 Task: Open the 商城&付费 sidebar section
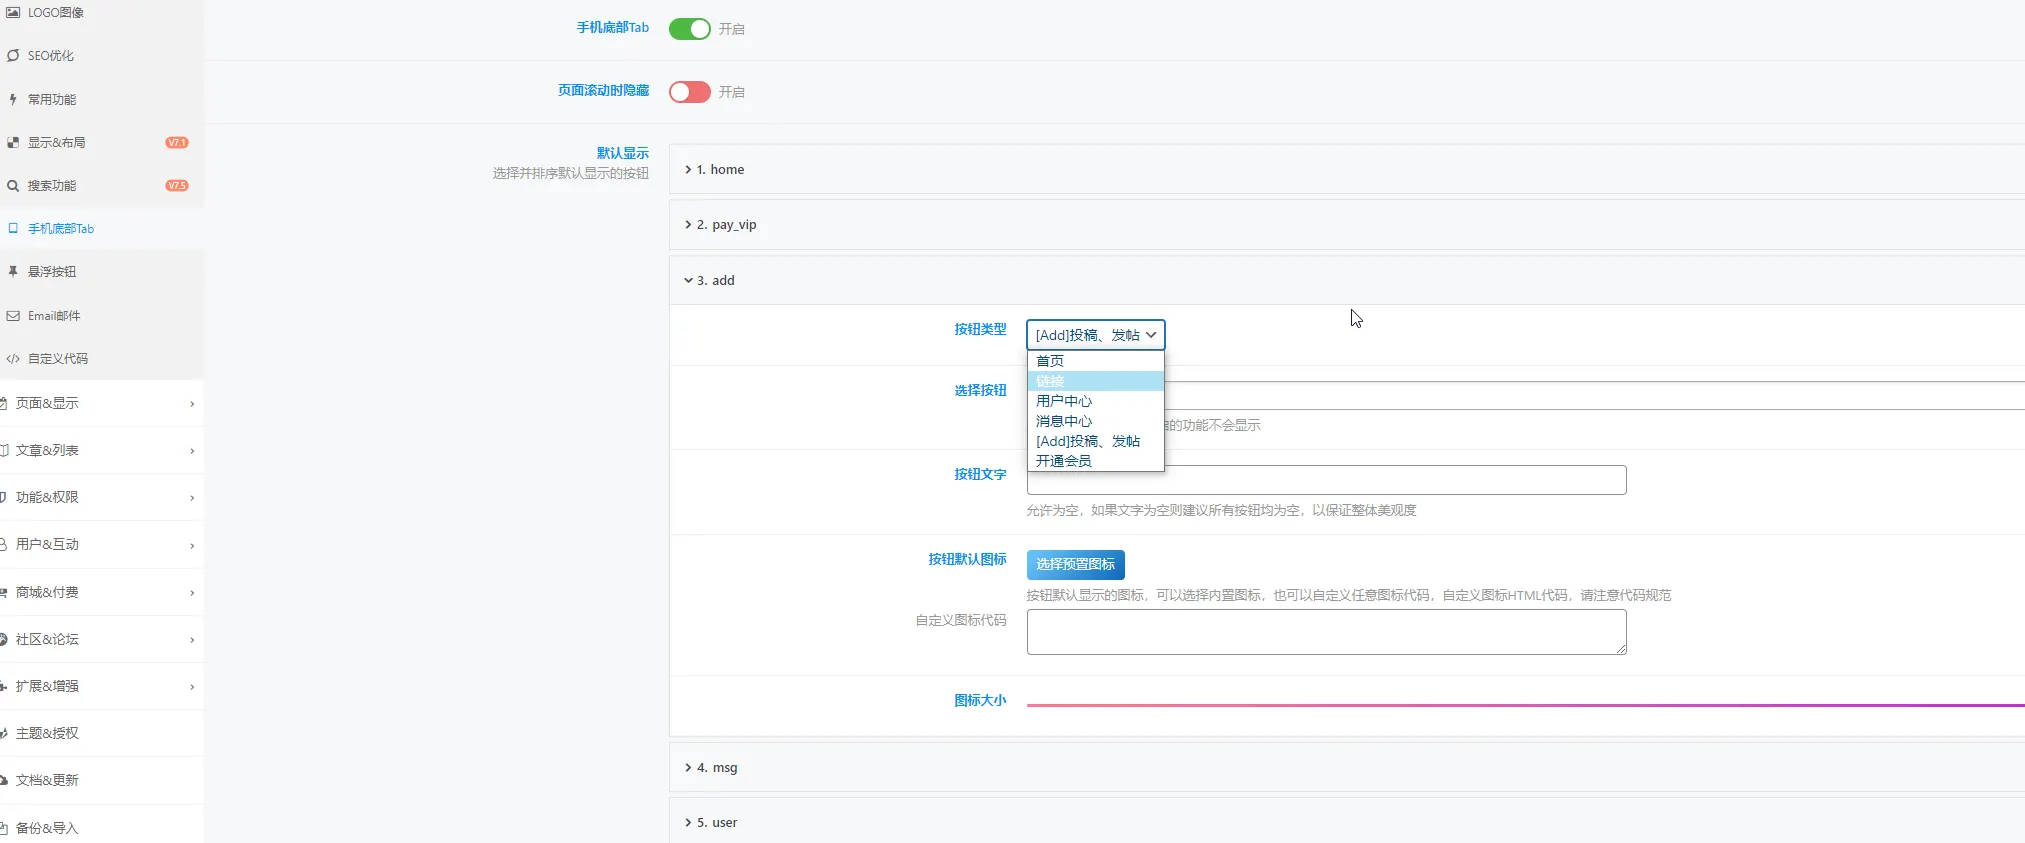100,593
